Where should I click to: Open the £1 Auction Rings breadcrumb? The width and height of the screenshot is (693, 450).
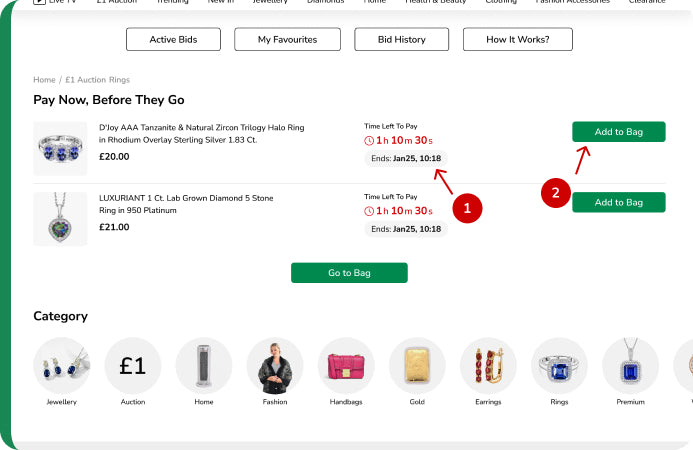pyautogui.click(x=98, y=80)
